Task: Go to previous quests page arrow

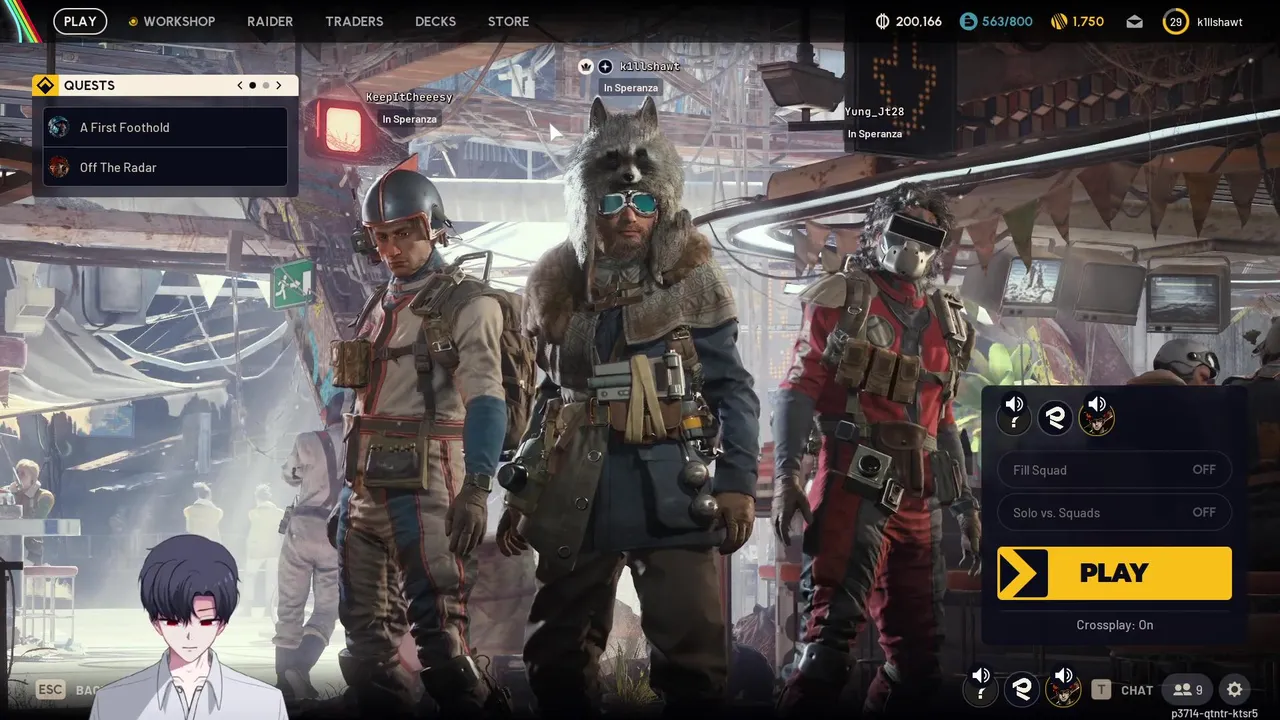Action: click(x=240, y=85)
